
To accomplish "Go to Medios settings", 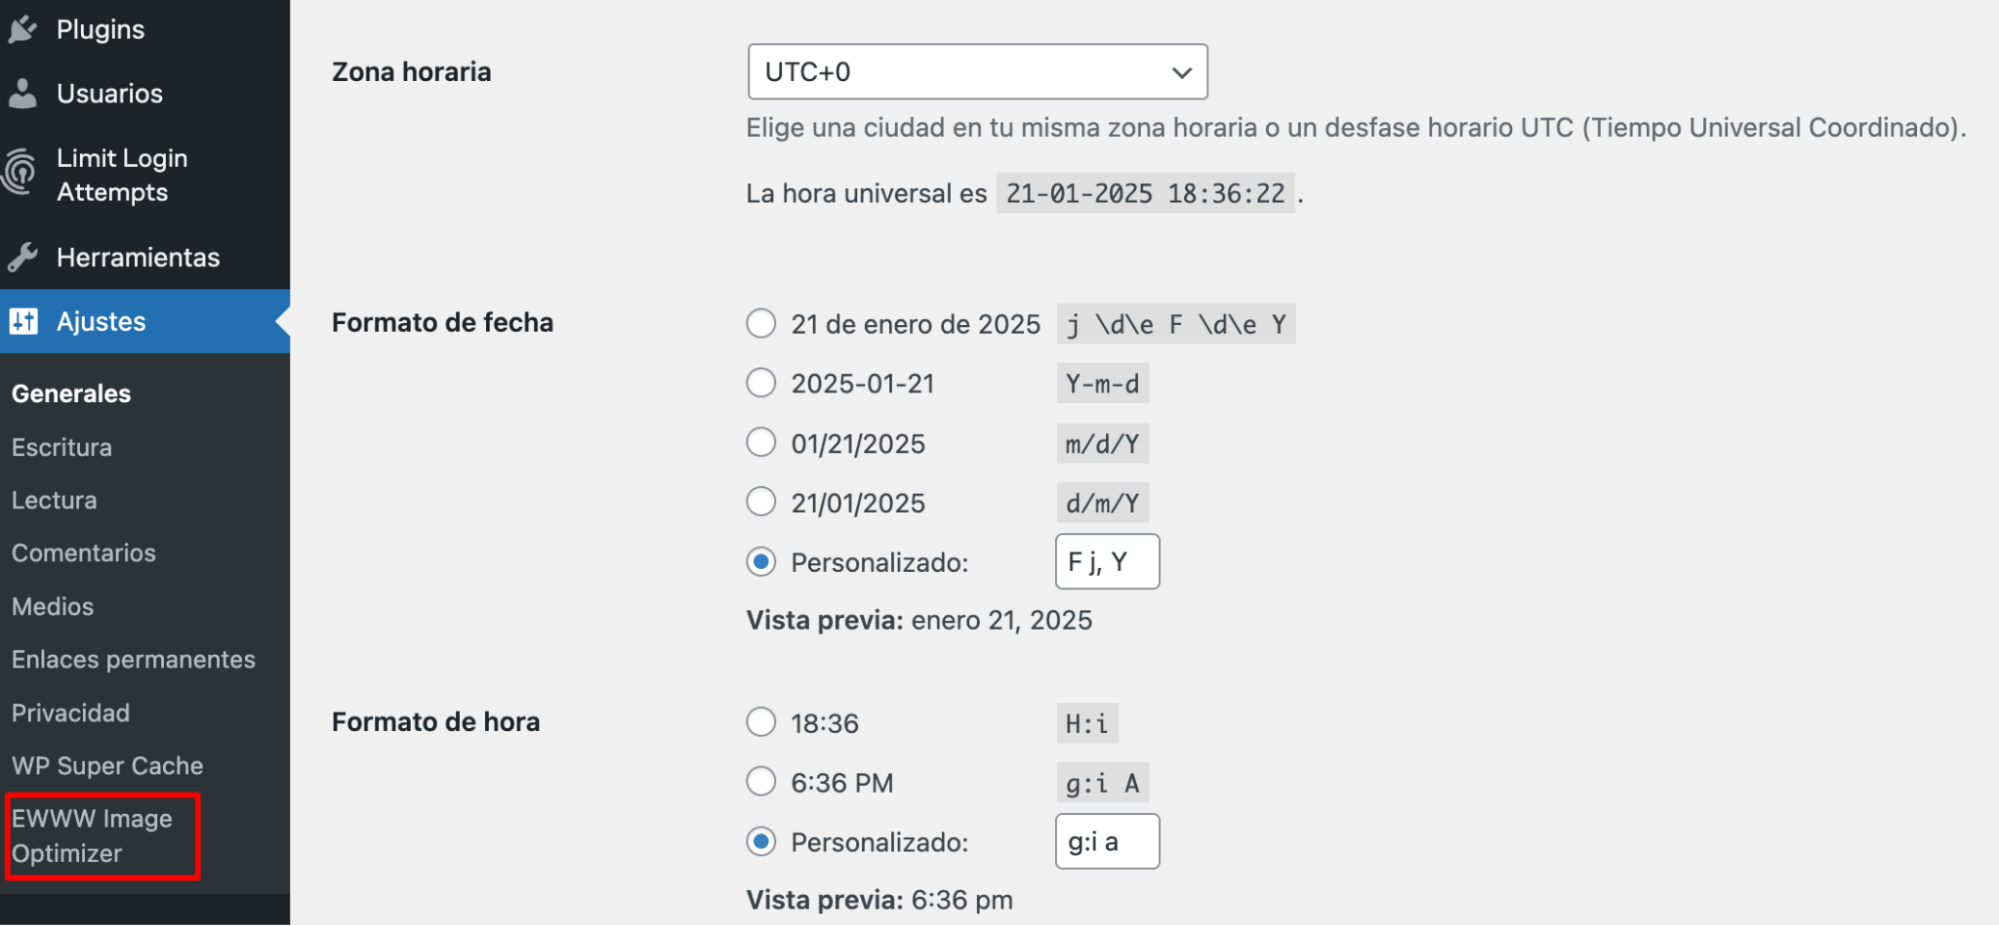I will pyautogui.click(x=52, y=605).
